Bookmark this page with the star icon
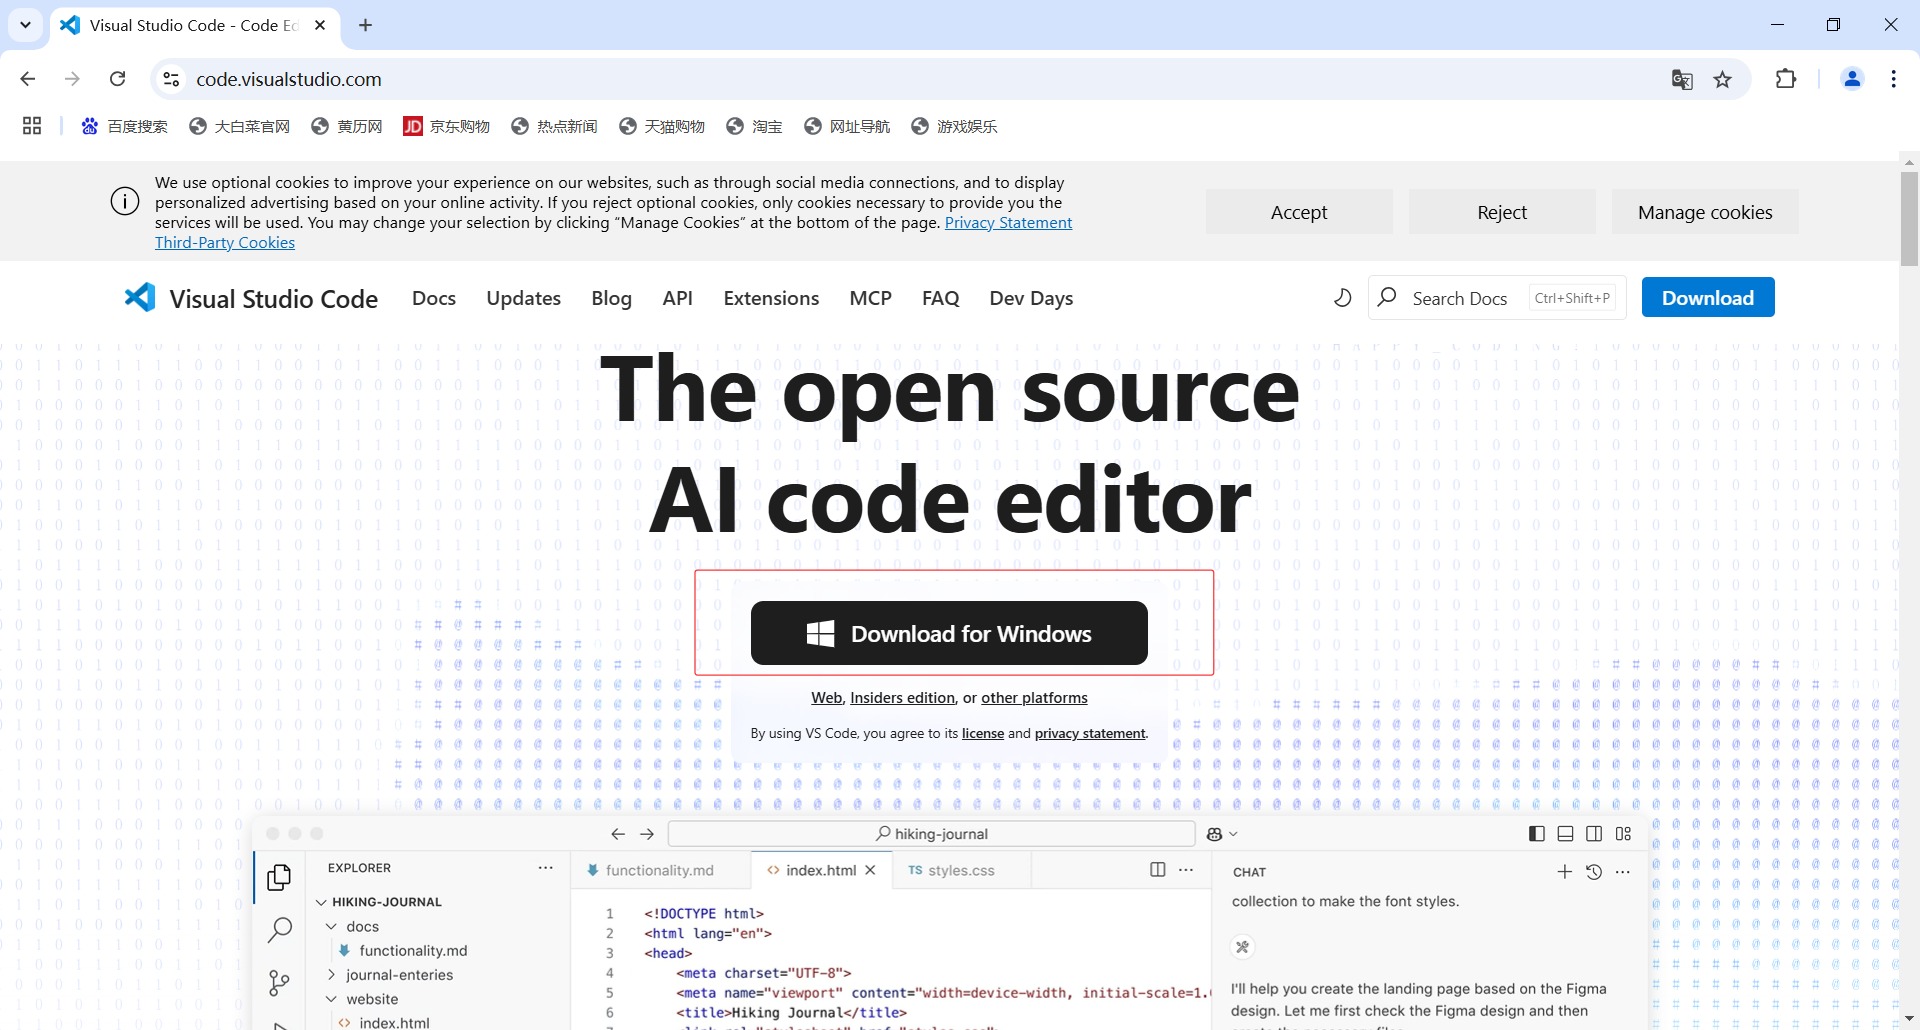The height and width of the screenshot is (1030, 1920). click(x=1722, y=79)
